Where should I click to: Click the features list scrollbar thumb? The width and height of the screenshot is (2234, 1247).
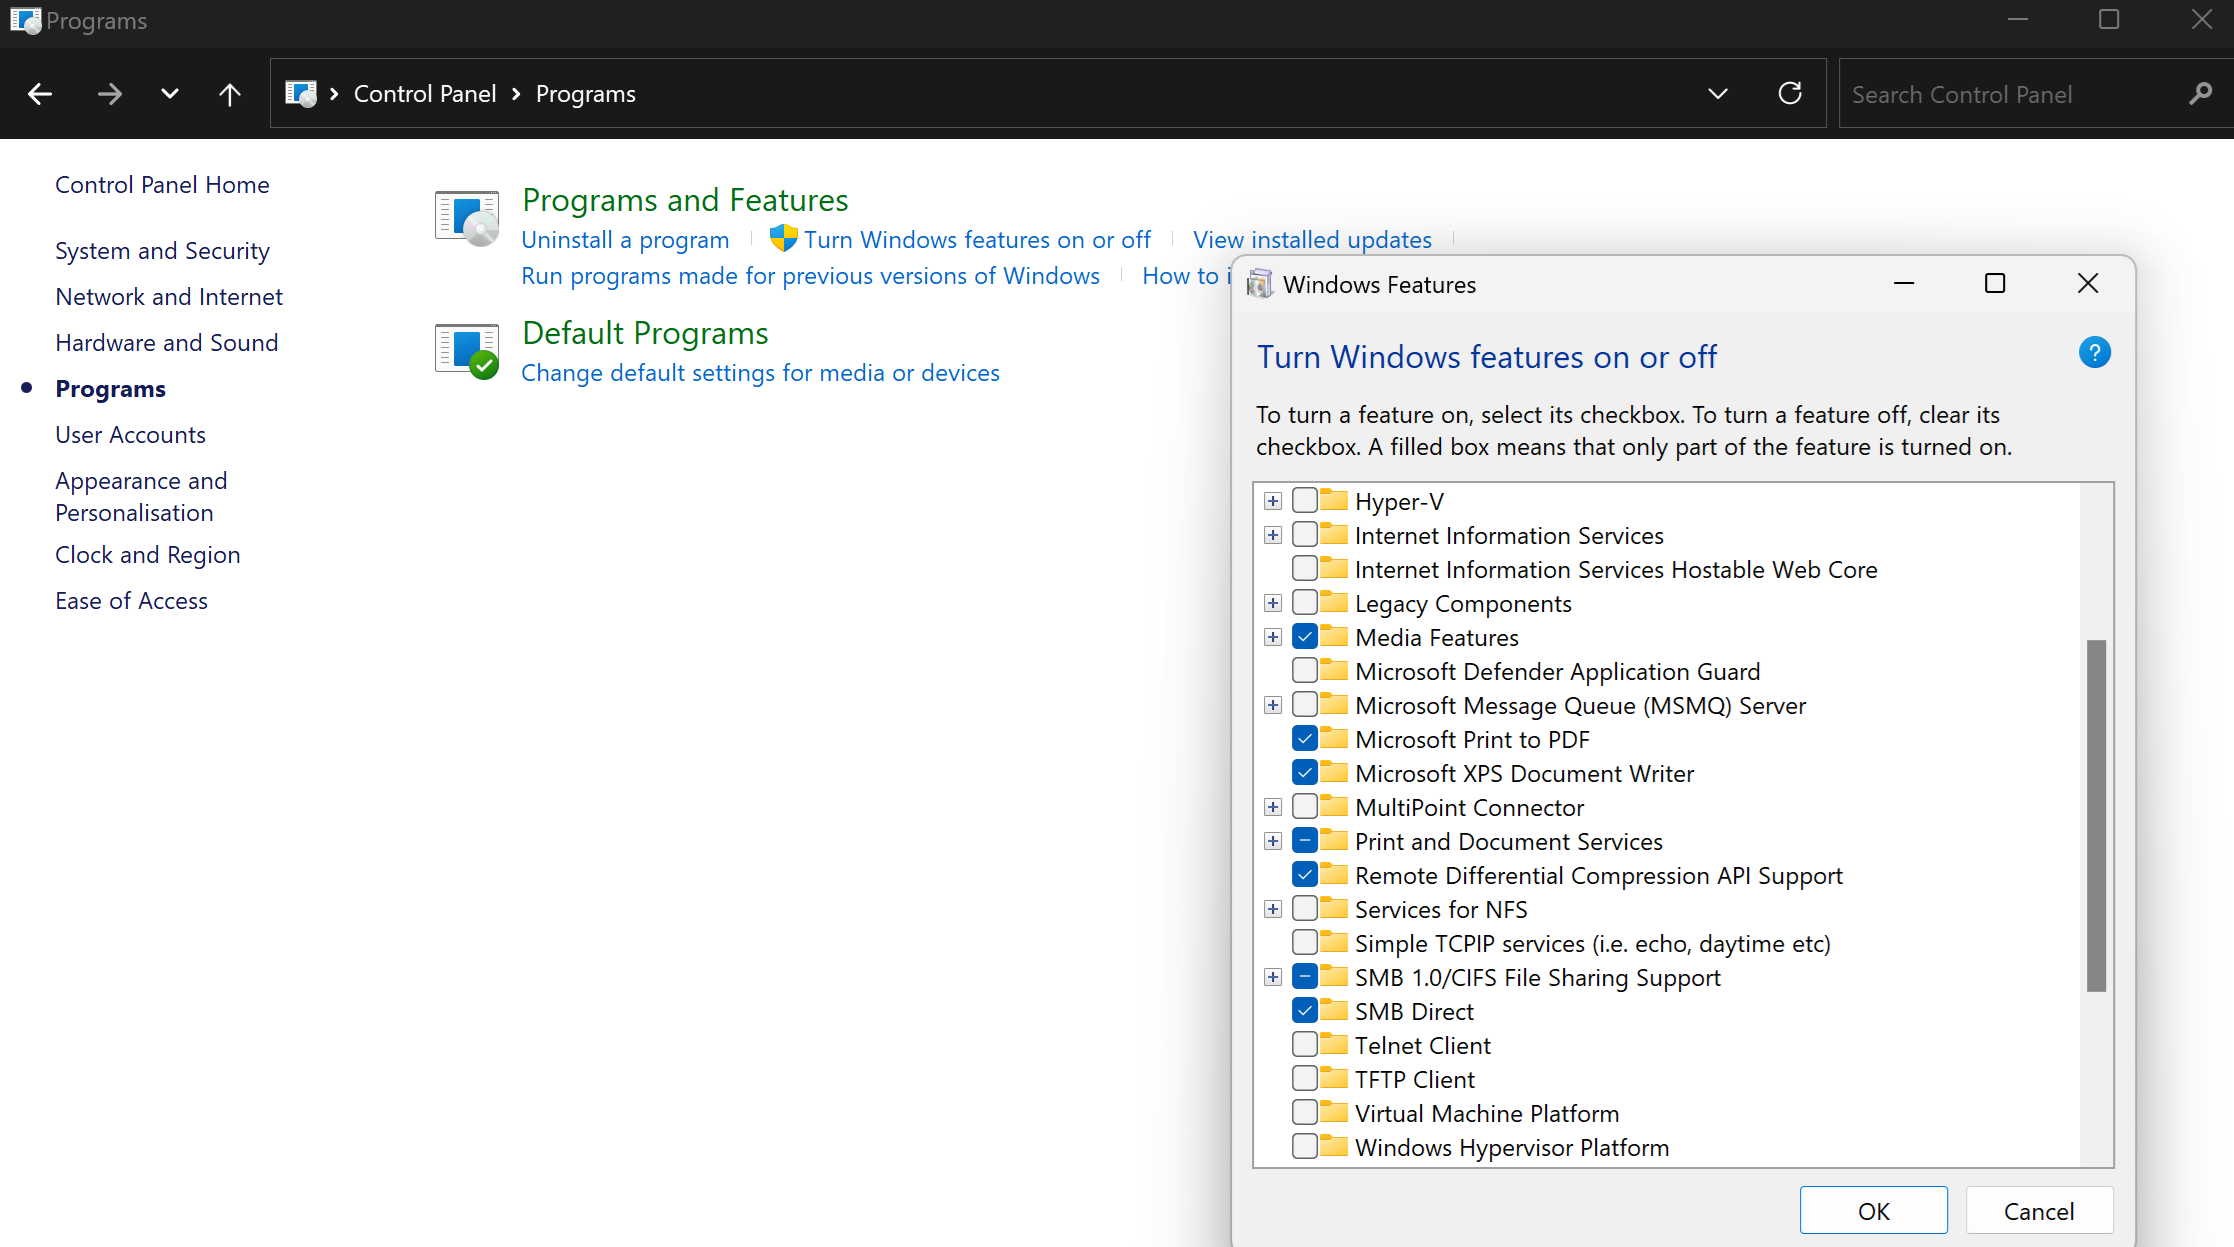(x=2096, y=815)
